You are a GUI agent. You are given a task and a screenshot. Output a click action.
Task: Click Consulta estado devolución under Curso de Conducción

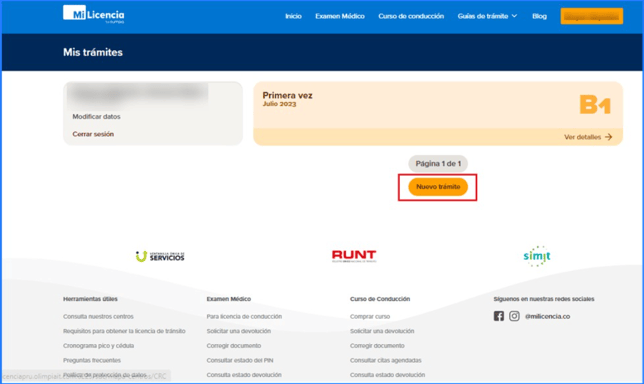click(x=387, y=375)
